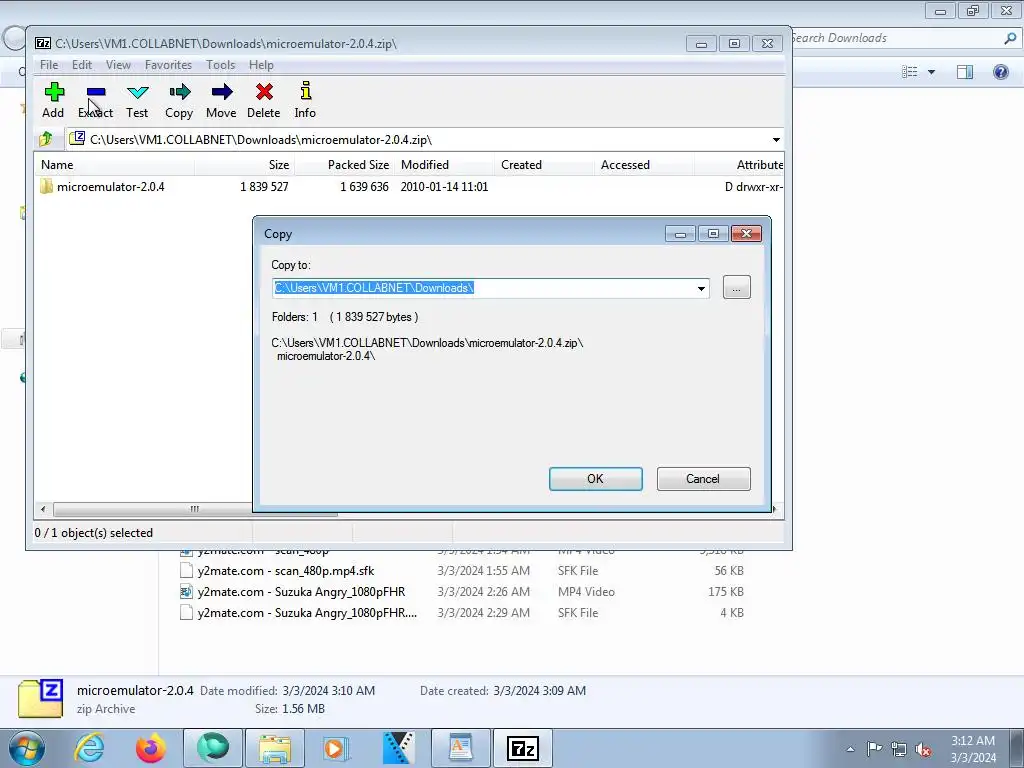Viewport: 1024px width, 768px height.
Task: Click the Explorer change view icon
Action: [910, 72]
